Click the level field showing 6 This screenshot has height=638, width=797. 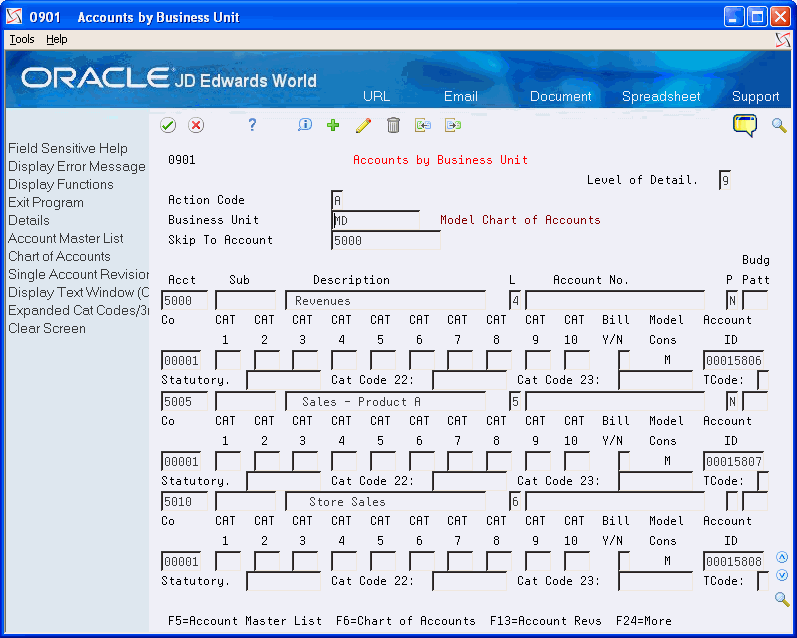(x=515, y=502)
